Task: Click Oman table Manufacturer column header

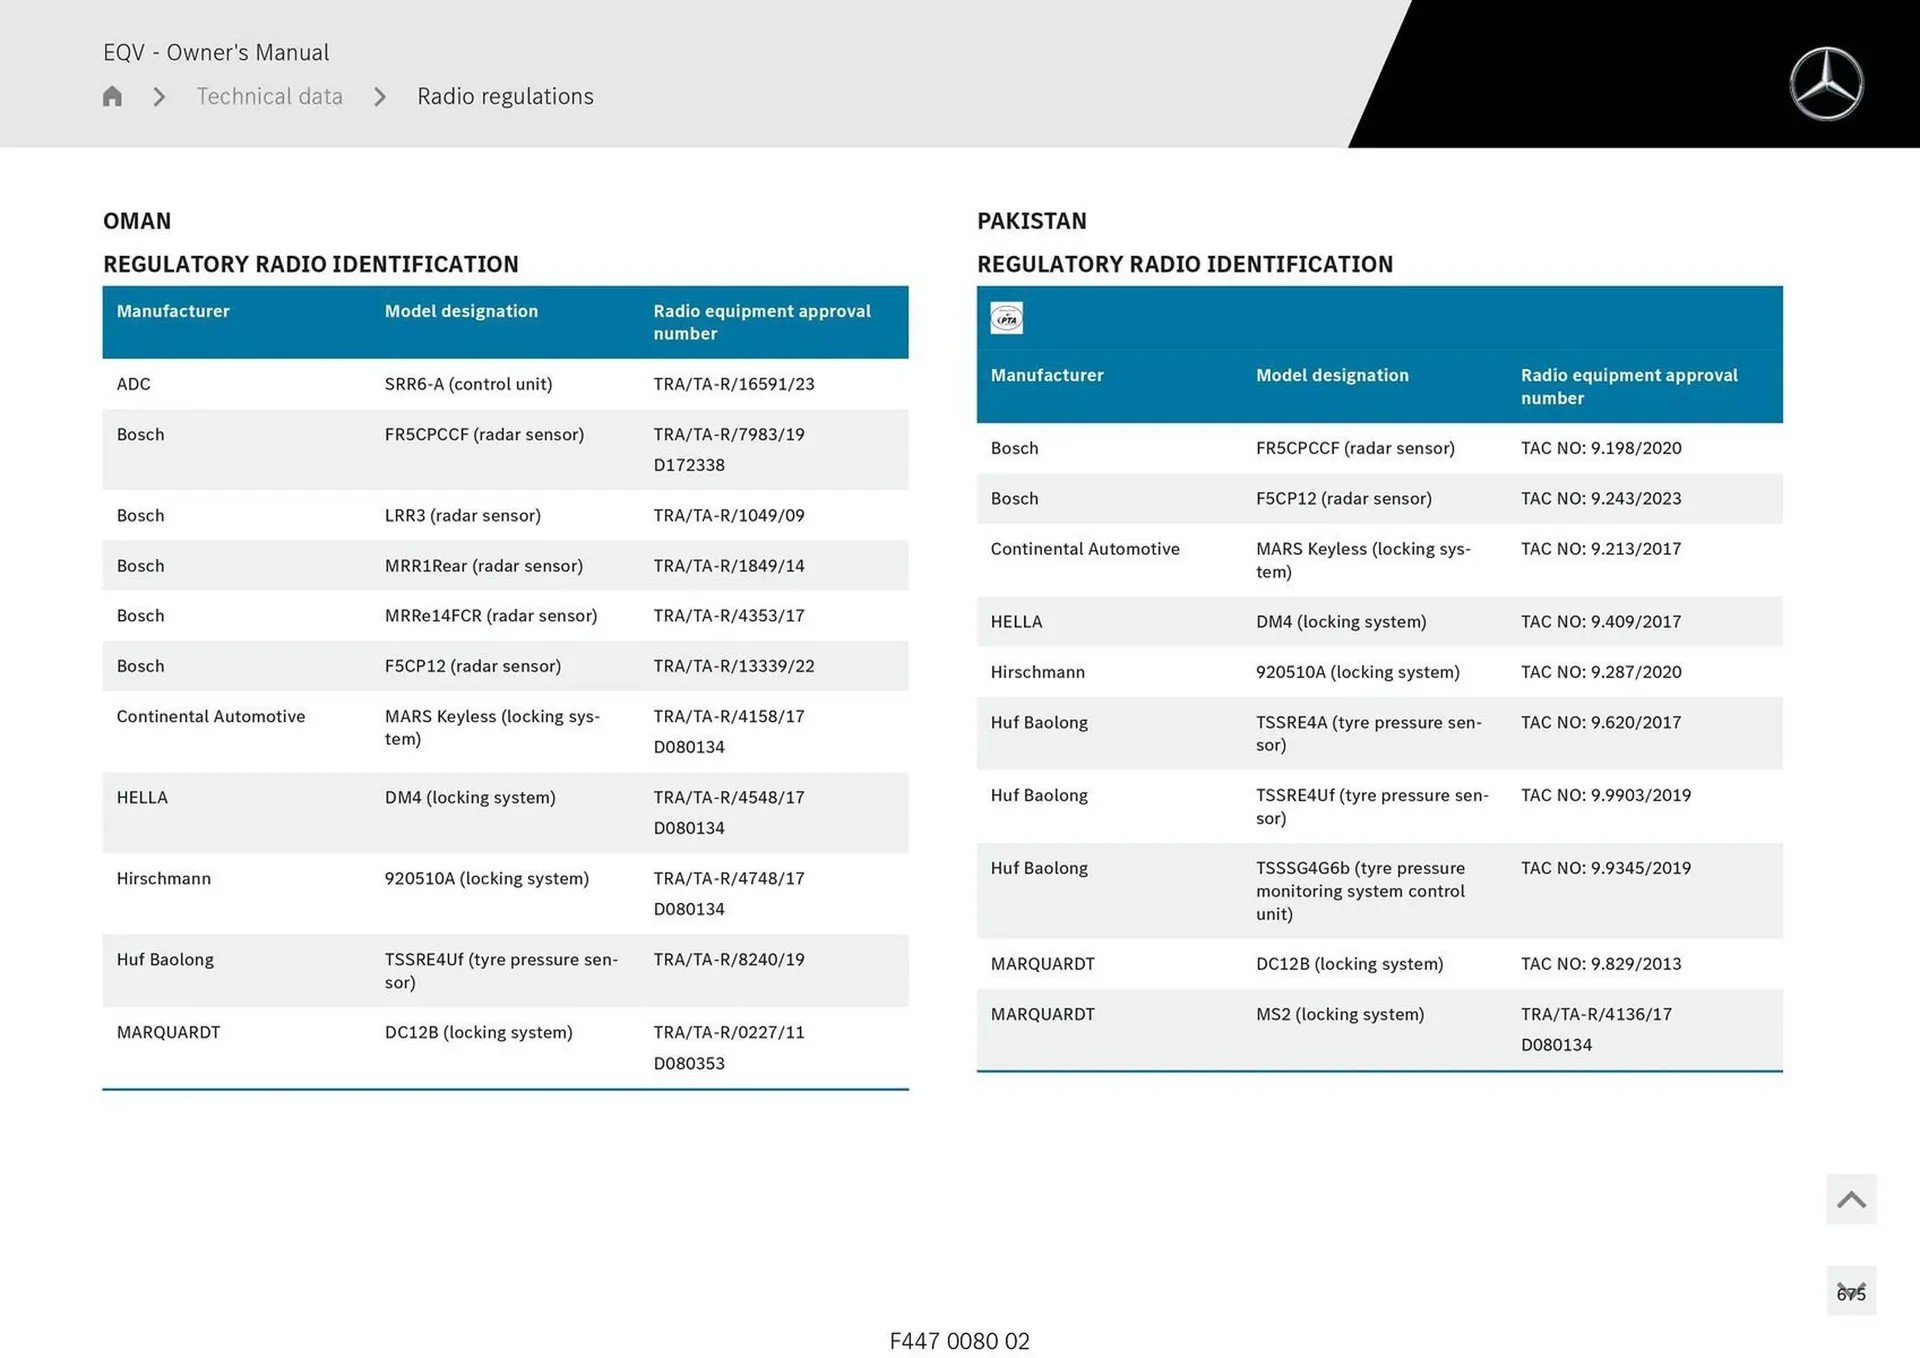Action: point(173,311)
